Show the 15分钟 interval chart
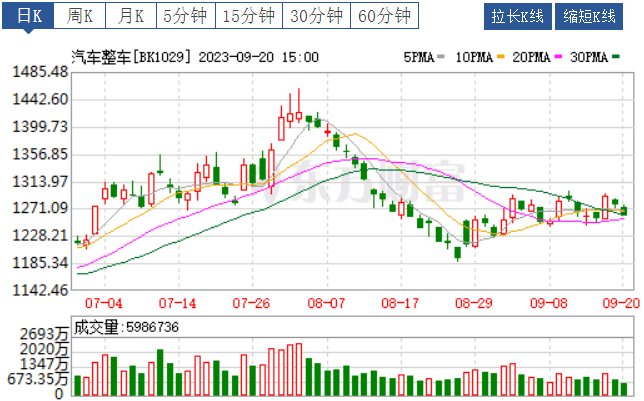This screenshot has width=644, height=401. click(248, 16)
